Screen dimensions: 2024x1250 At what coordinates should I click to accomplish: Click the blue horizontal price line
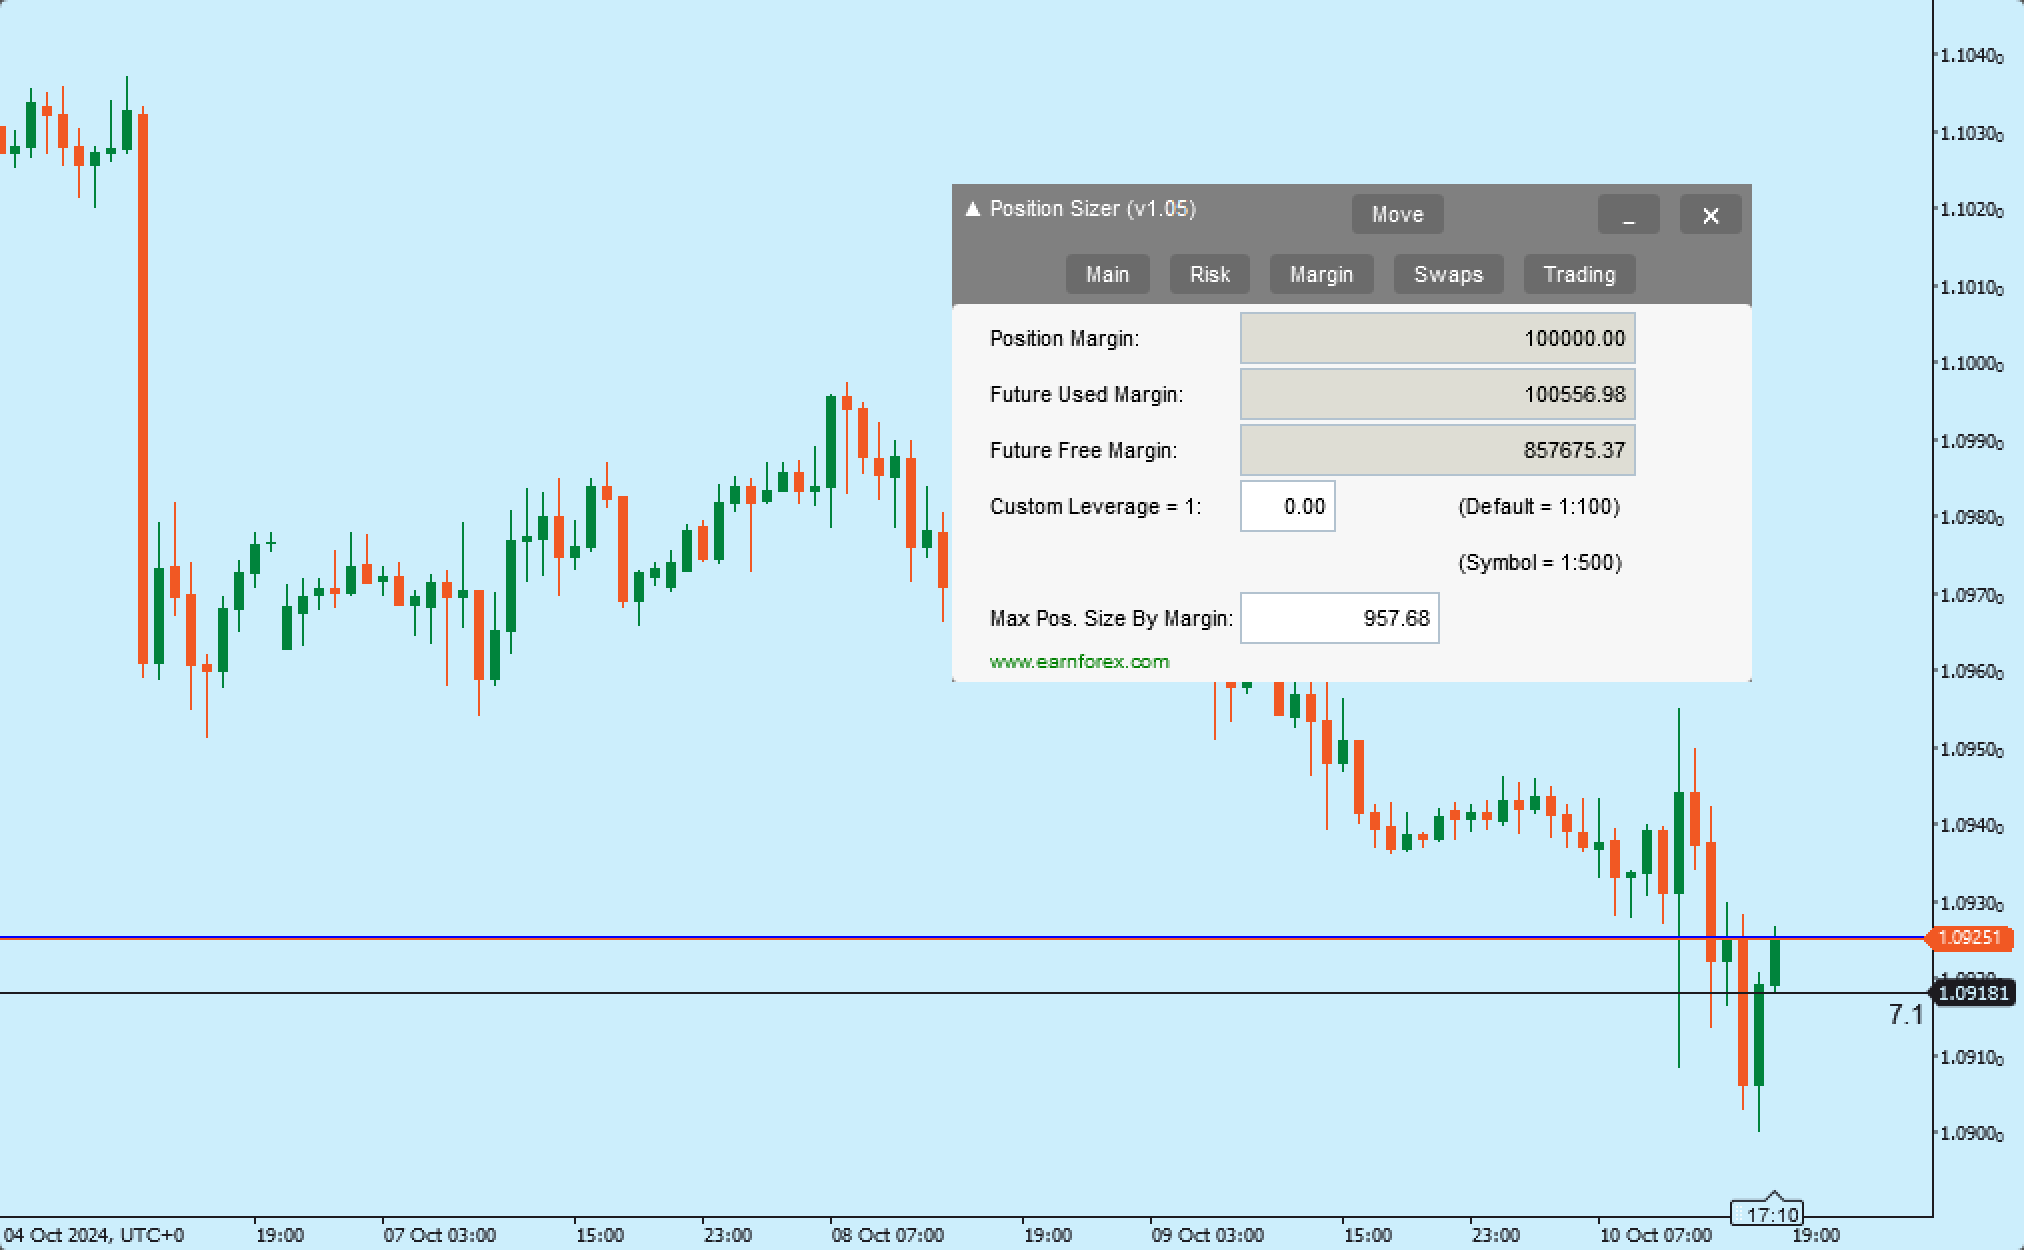500,937
